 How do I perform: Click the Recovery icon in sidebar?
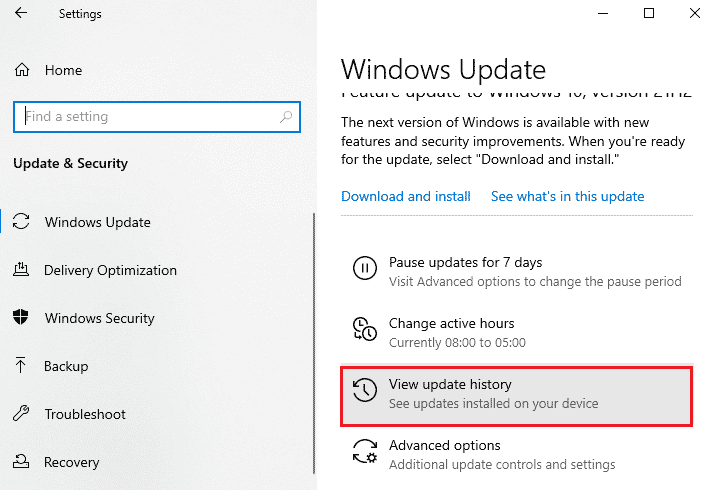click(21, 461)
